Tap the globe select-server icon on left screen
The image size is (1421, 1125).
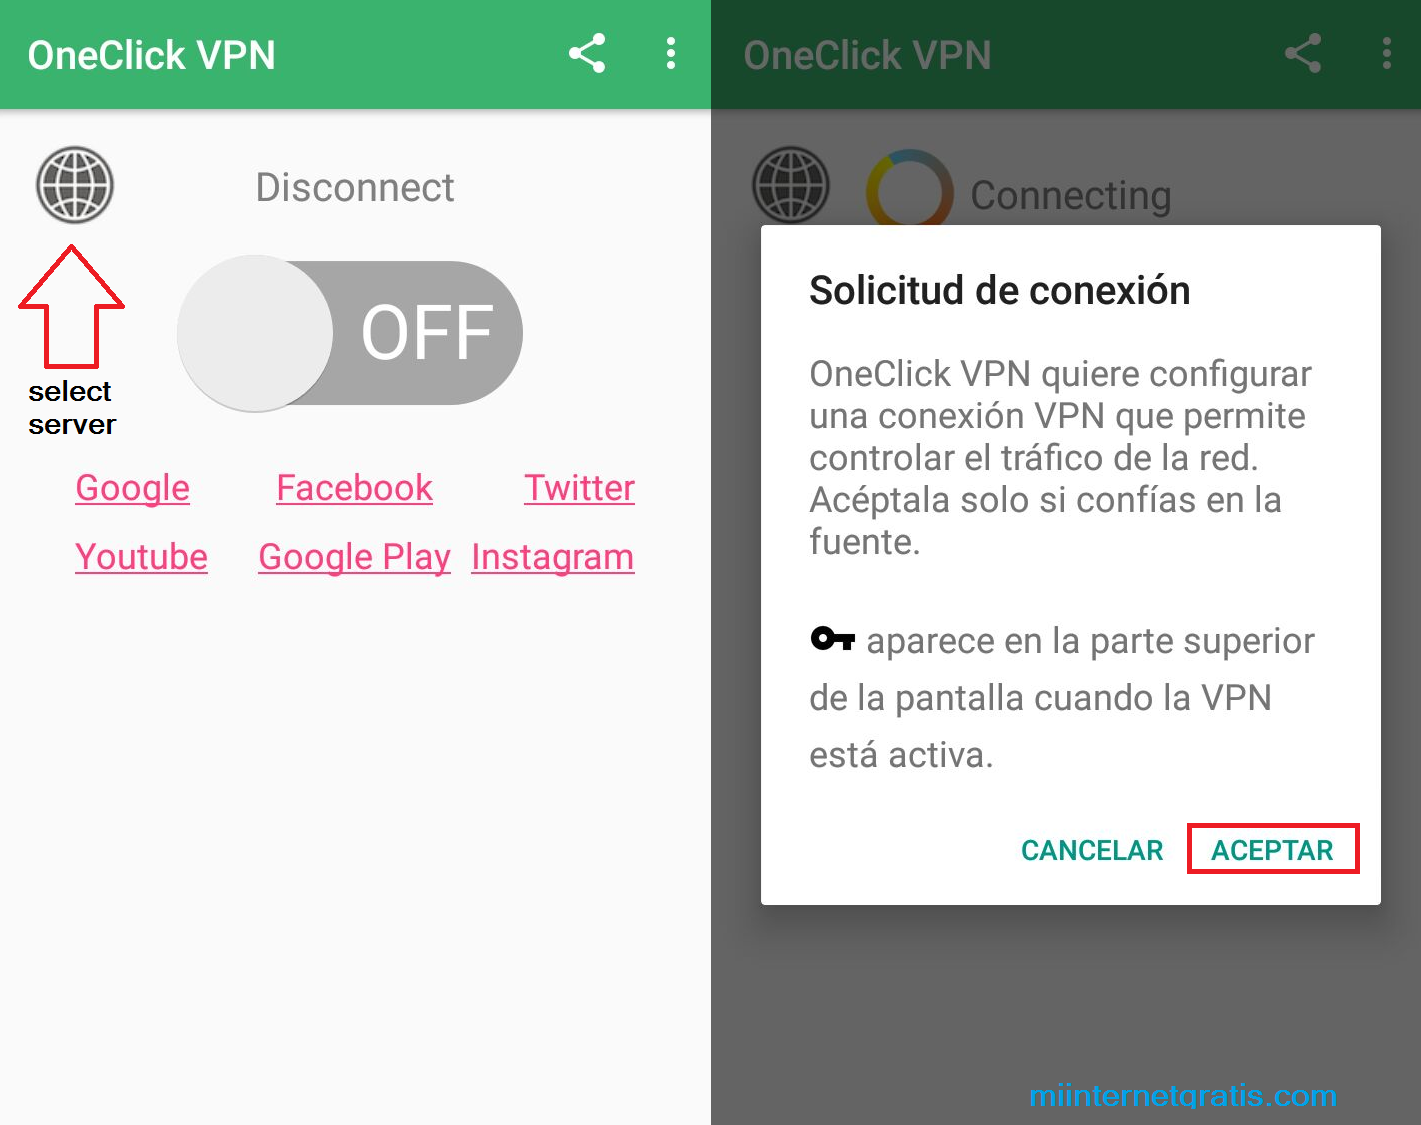pyautogui.click(x=75, y=185)
